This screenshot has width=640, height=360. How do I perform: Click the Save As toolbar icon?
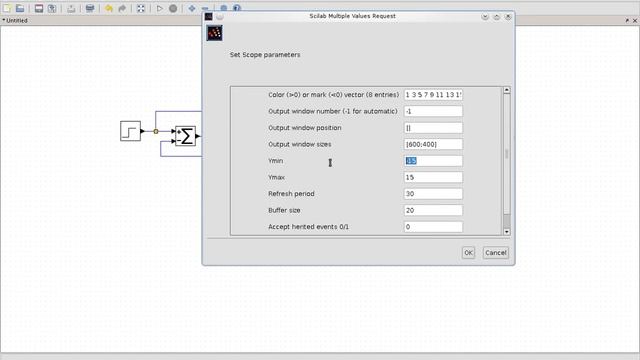click(52, 8)
